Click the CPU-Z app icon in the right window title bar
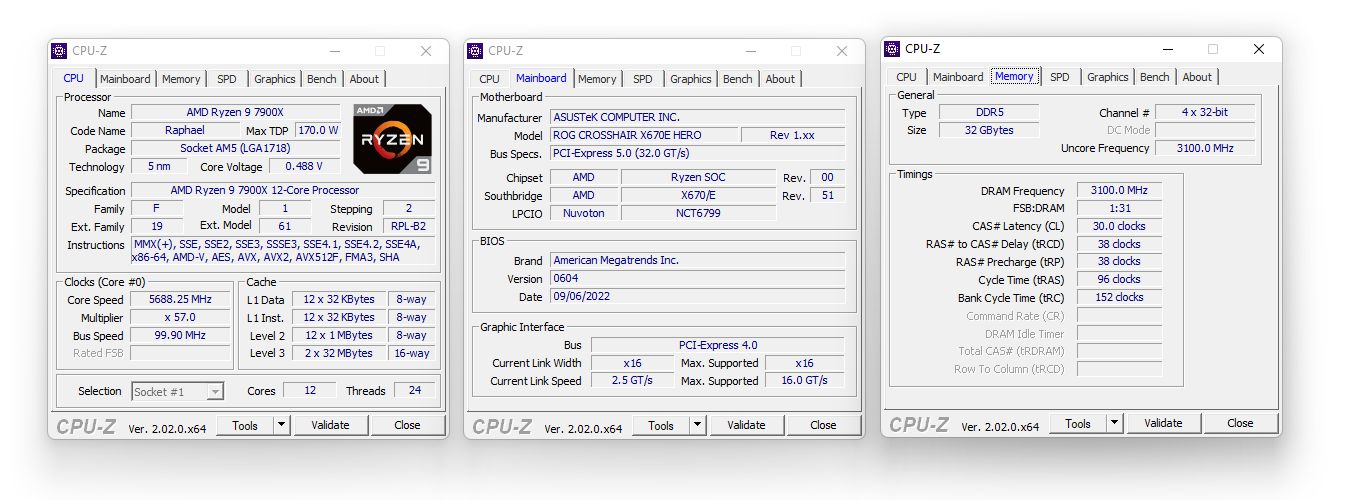Screen dimensions: 1352x500 (x=892, y=49)
